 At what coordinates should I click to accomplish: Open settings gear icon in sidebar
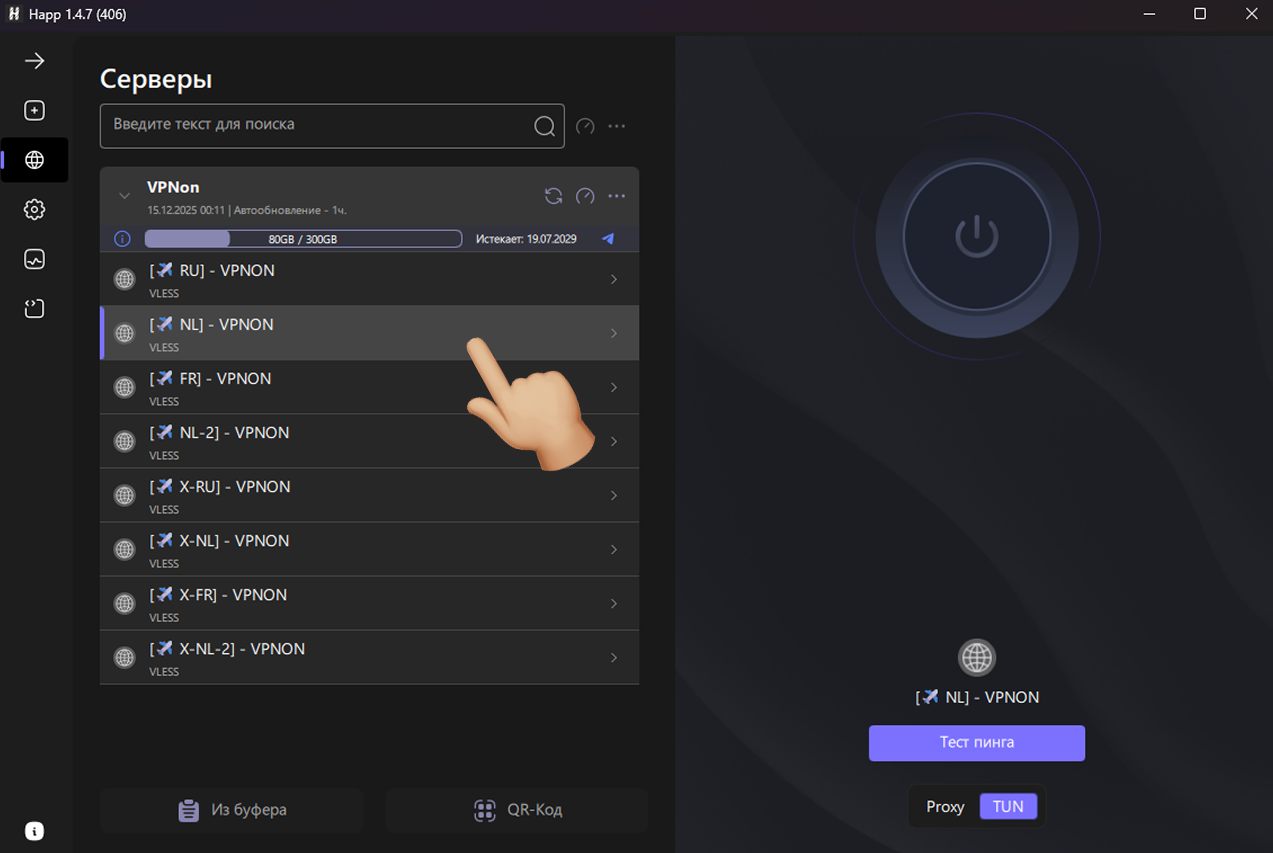tap(35, 209)
